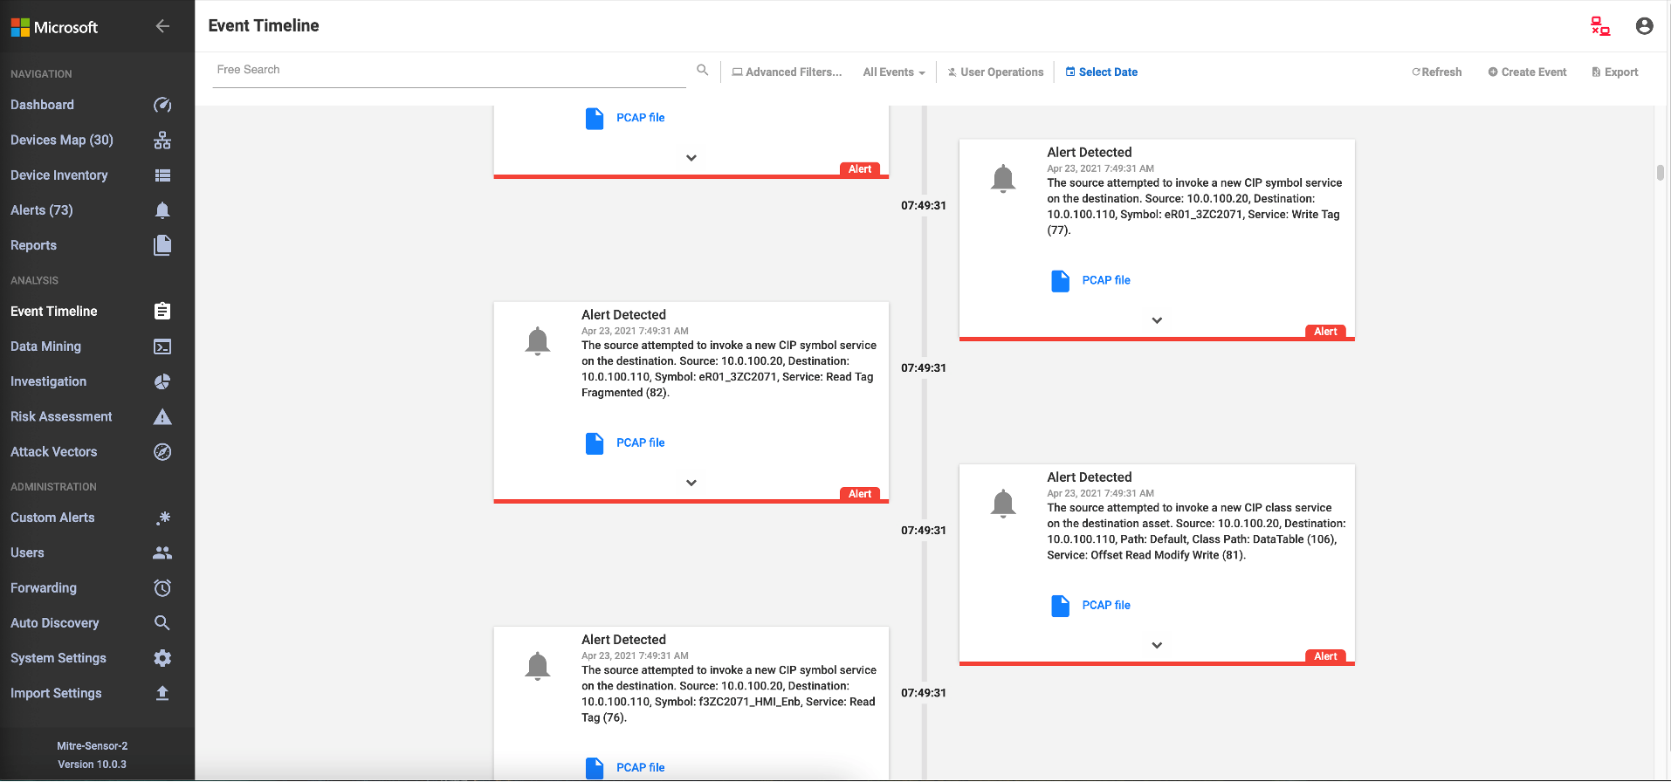The height and width of the screenshot is (782, 1671).
Task: Expand the Read Tag Fragmented (82) alert chevron
Action: (691, 483)
